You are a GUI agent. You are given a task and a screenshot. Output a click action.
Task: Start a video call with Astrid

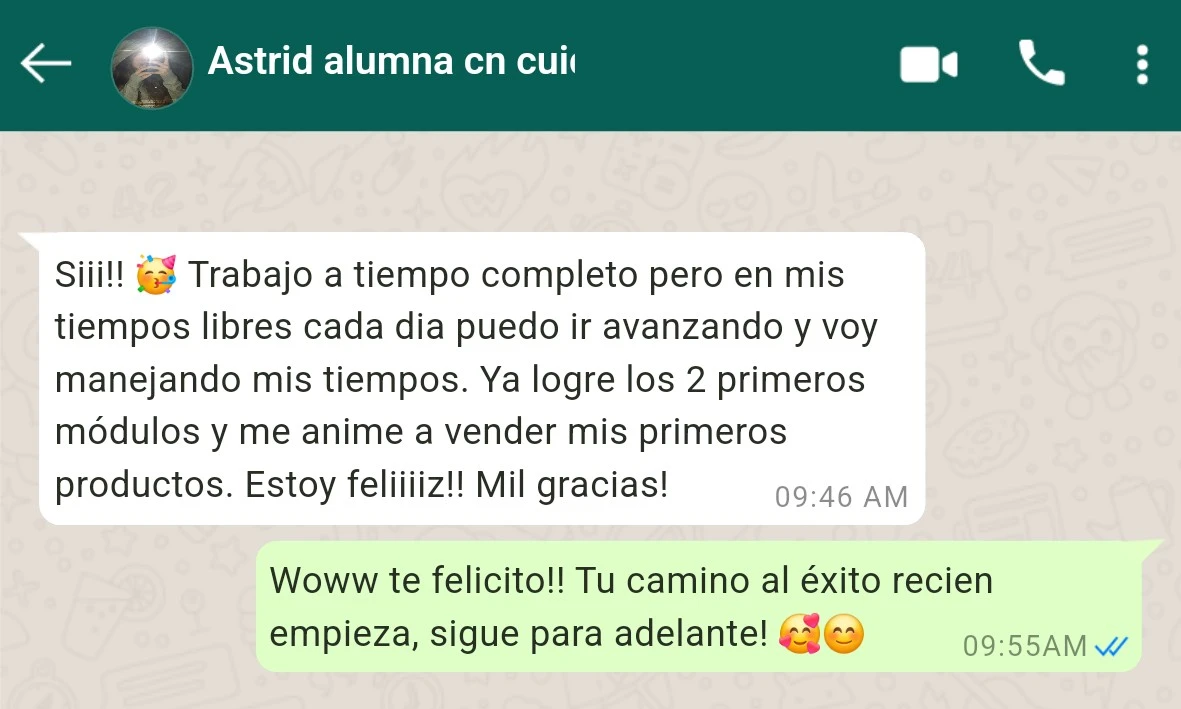point(928,64)
